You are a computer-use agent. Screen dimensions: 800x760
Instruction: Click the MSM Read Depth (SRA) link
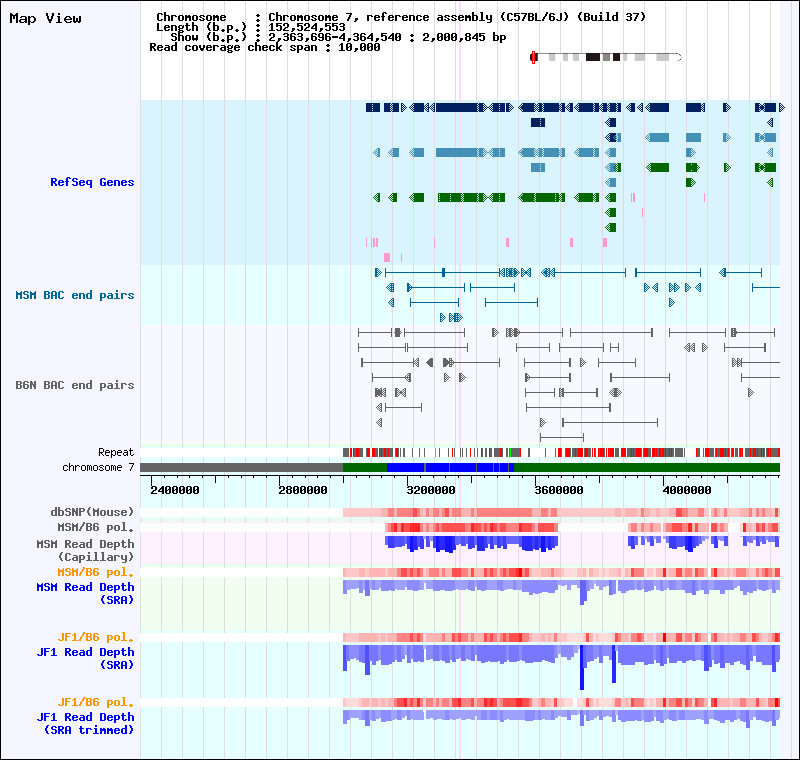(x=85, y=593)
